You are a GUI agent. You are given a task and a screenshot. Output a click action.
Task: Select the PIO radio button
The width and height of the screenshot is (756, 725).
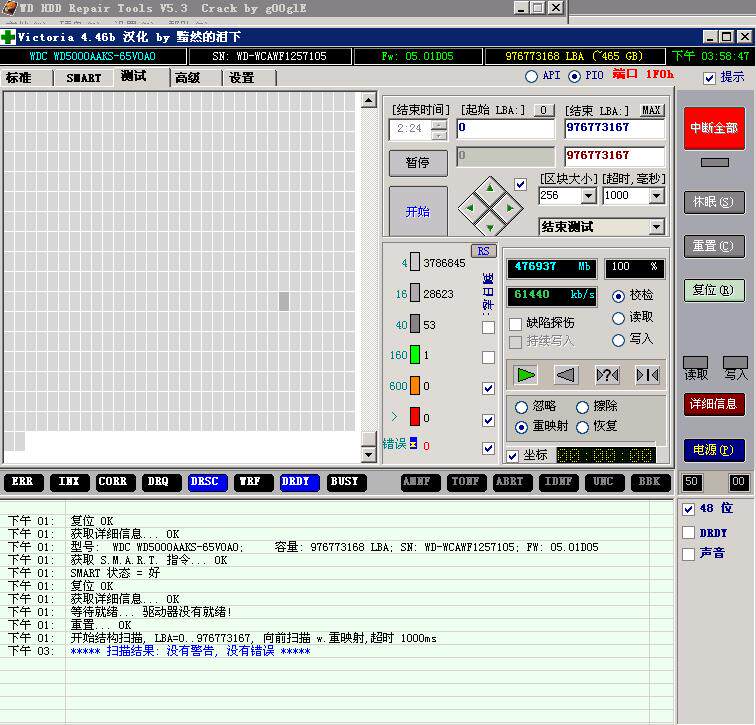tap(574, 76)
